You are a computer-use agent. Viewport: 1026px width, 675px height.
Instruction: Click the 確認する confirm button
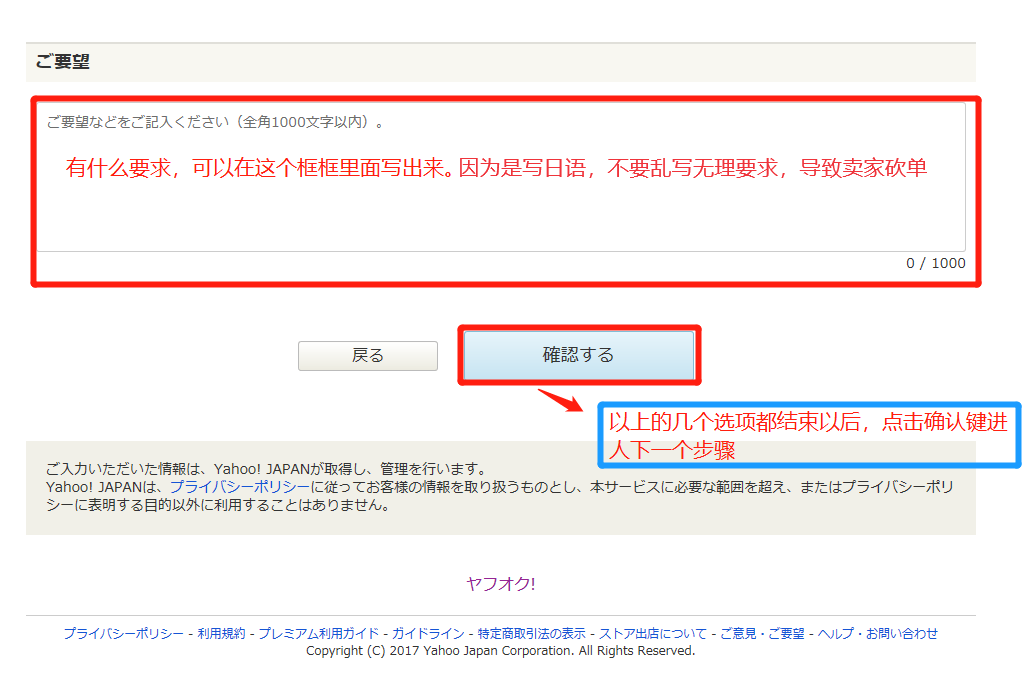(578, 355)
